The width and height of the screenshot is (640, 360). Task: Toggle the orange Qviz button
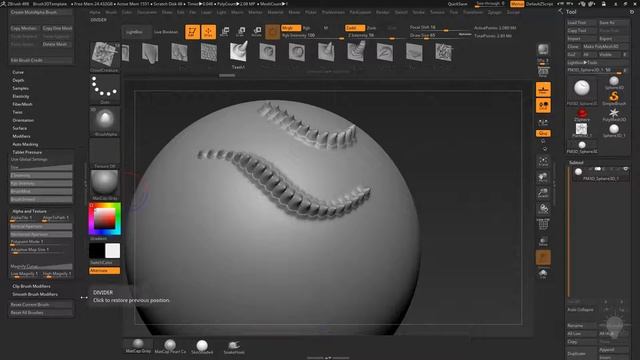coord(543,133)
